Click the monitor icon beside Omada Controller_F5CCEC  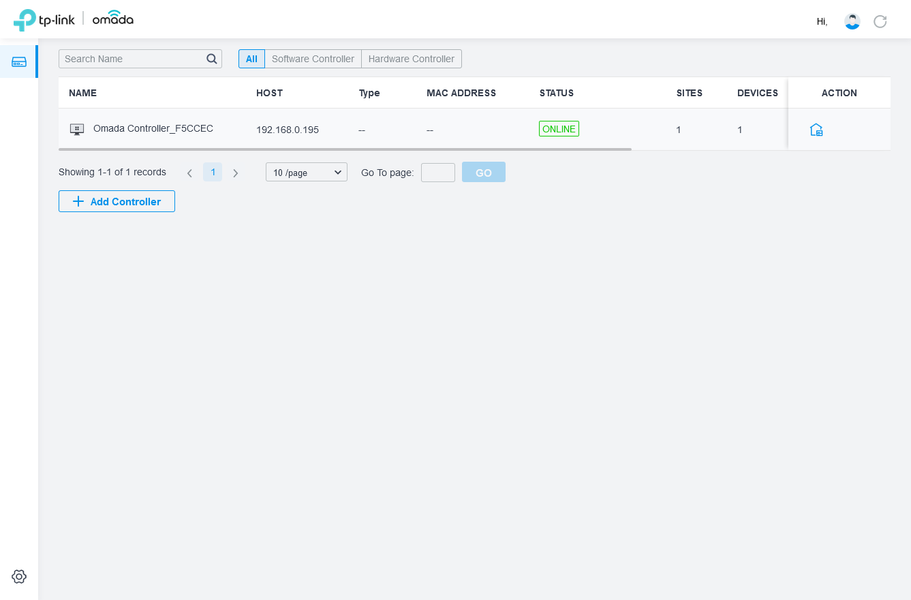tap(77, 129)
